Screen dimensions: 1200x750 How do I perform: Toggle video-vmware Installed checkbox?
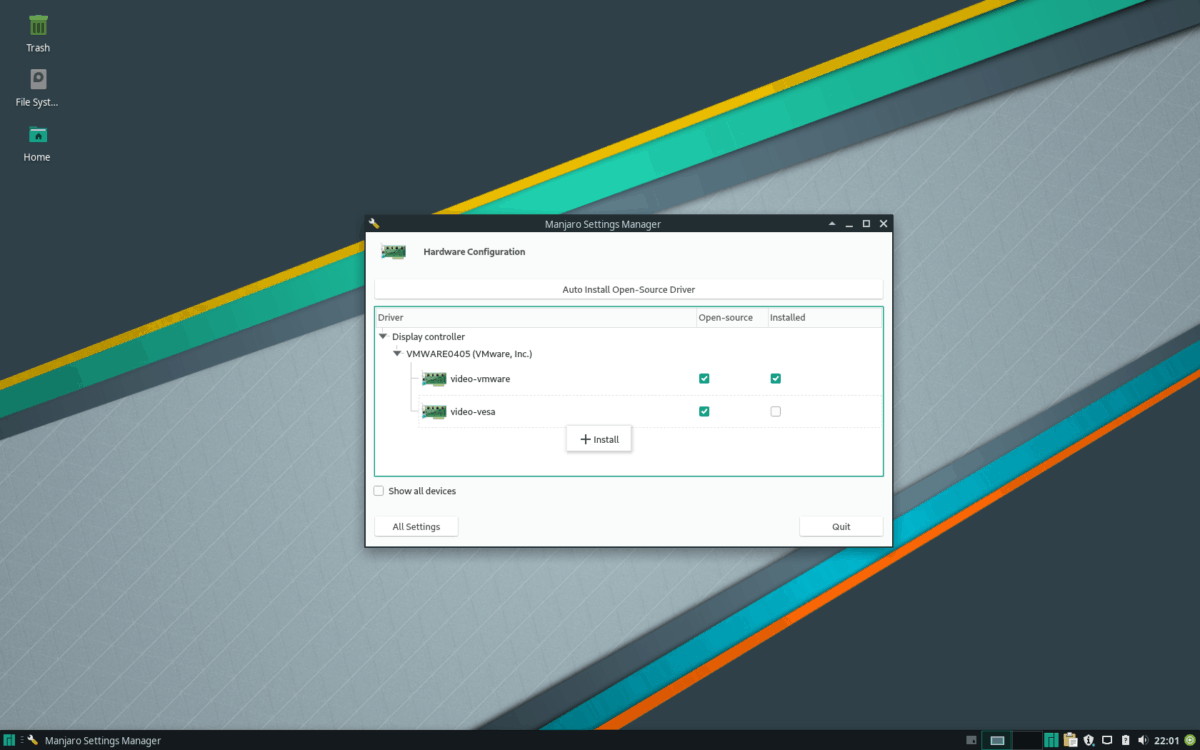(x=775, y=379)
